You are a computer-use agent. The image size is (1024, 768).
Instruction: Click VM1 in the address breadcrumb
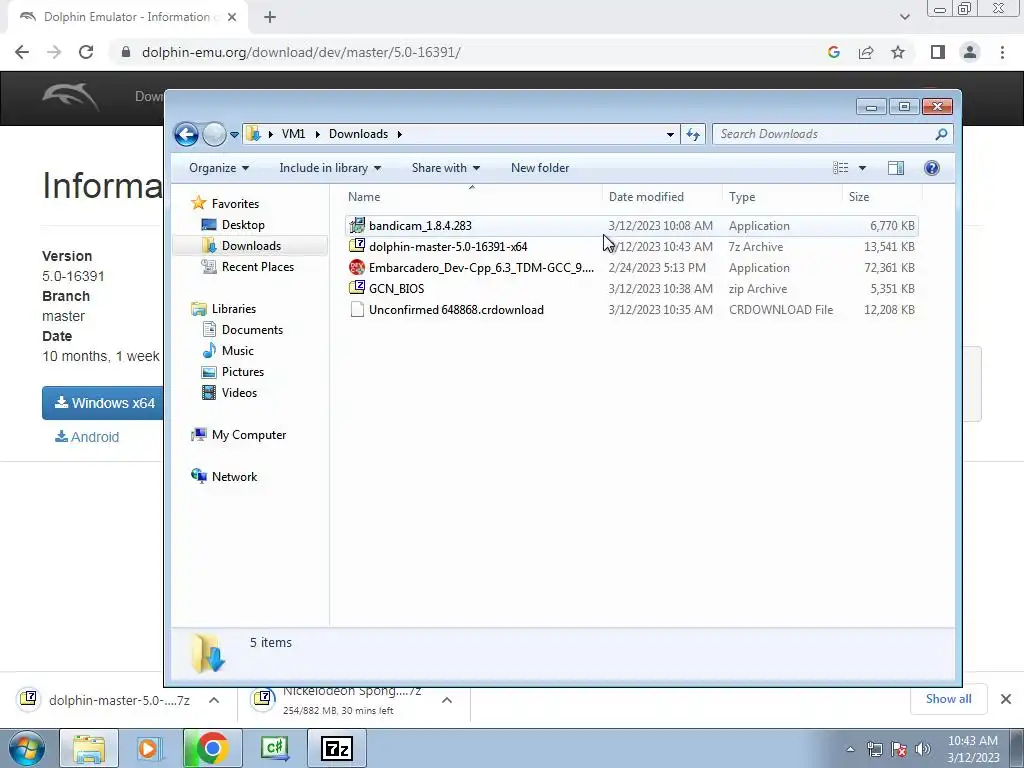click(293, 134)
